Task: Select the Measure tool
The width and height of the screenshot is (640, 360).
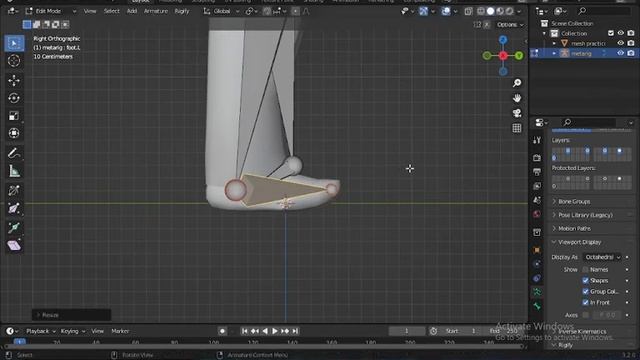Action: tap(14, 171)
